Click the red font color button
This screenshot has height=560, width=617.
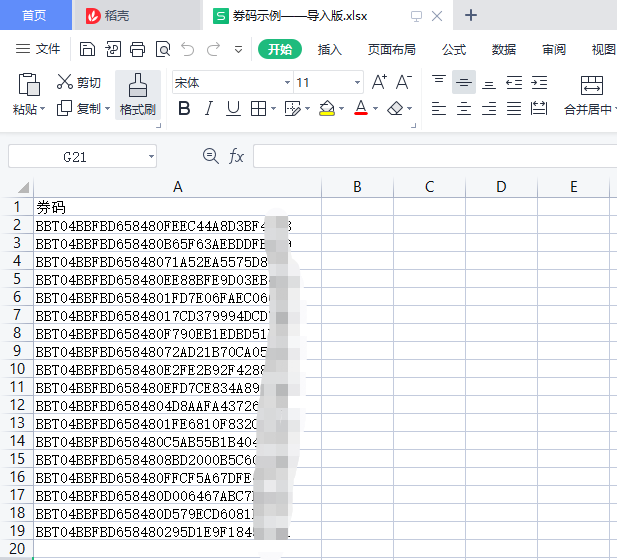tap(361, 109)
